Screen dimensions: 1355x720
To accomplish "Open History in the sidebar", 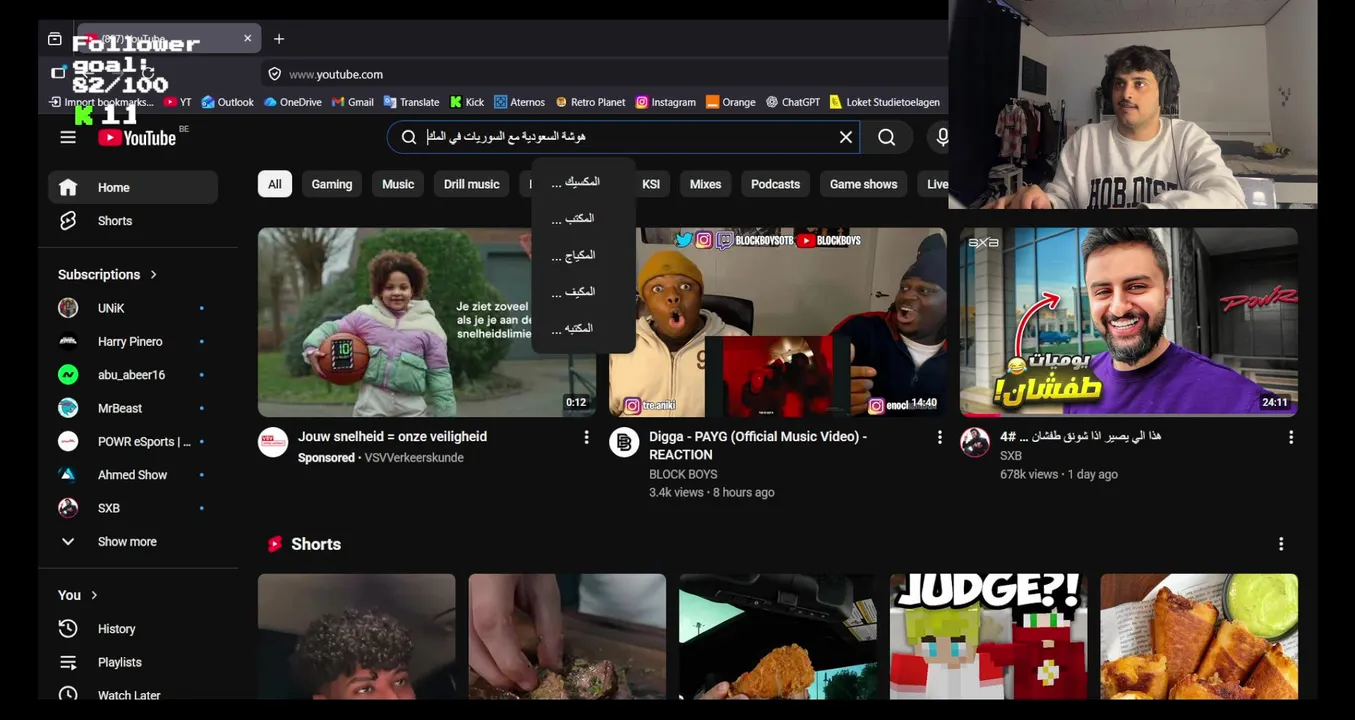I will click(x=133, y=629).
